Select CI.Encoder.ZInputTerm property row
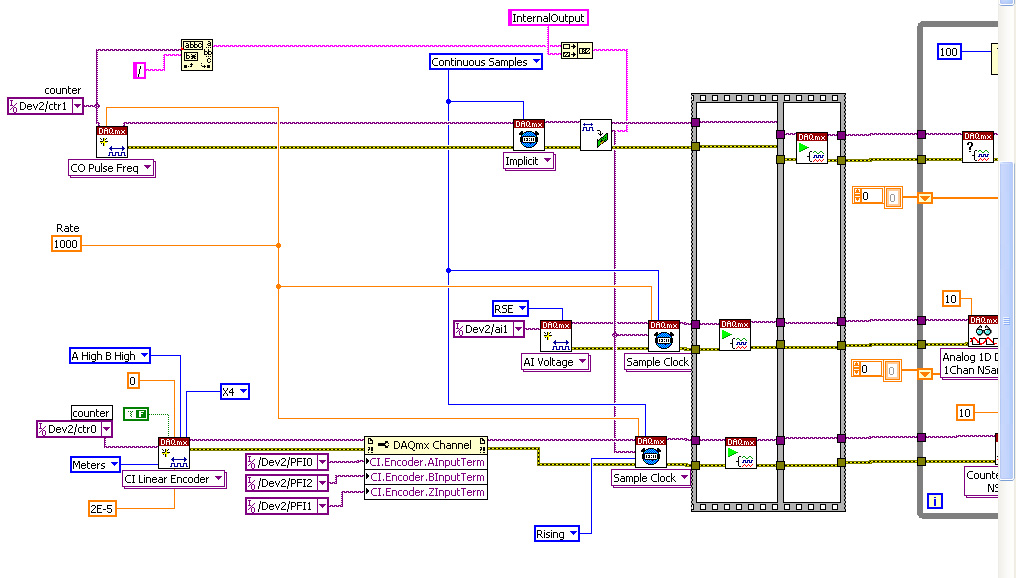 (425, 492)
